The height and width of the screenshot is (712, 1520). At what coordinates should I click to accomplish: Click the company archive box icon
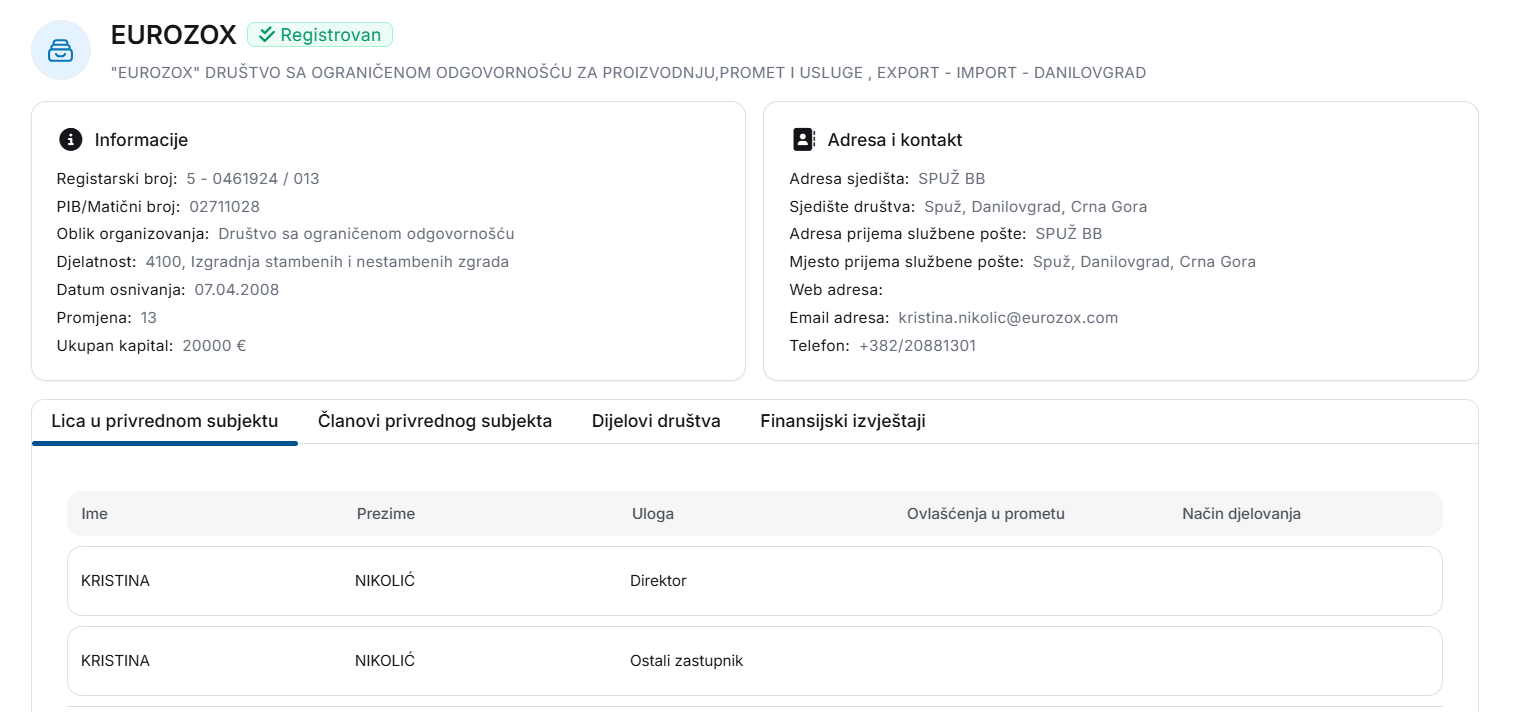(x=61, y=49)
